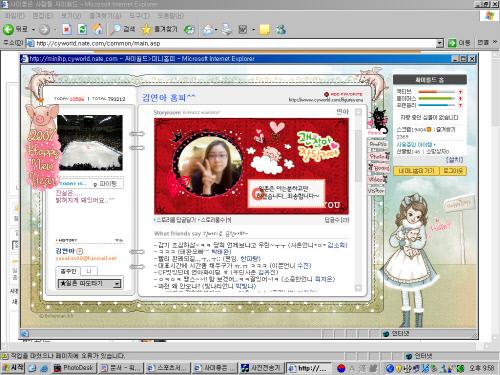The height and width of the screenshot is (375, 500).
Task: Open the Back button history dropdown arrow
Action: coord(33,30)
